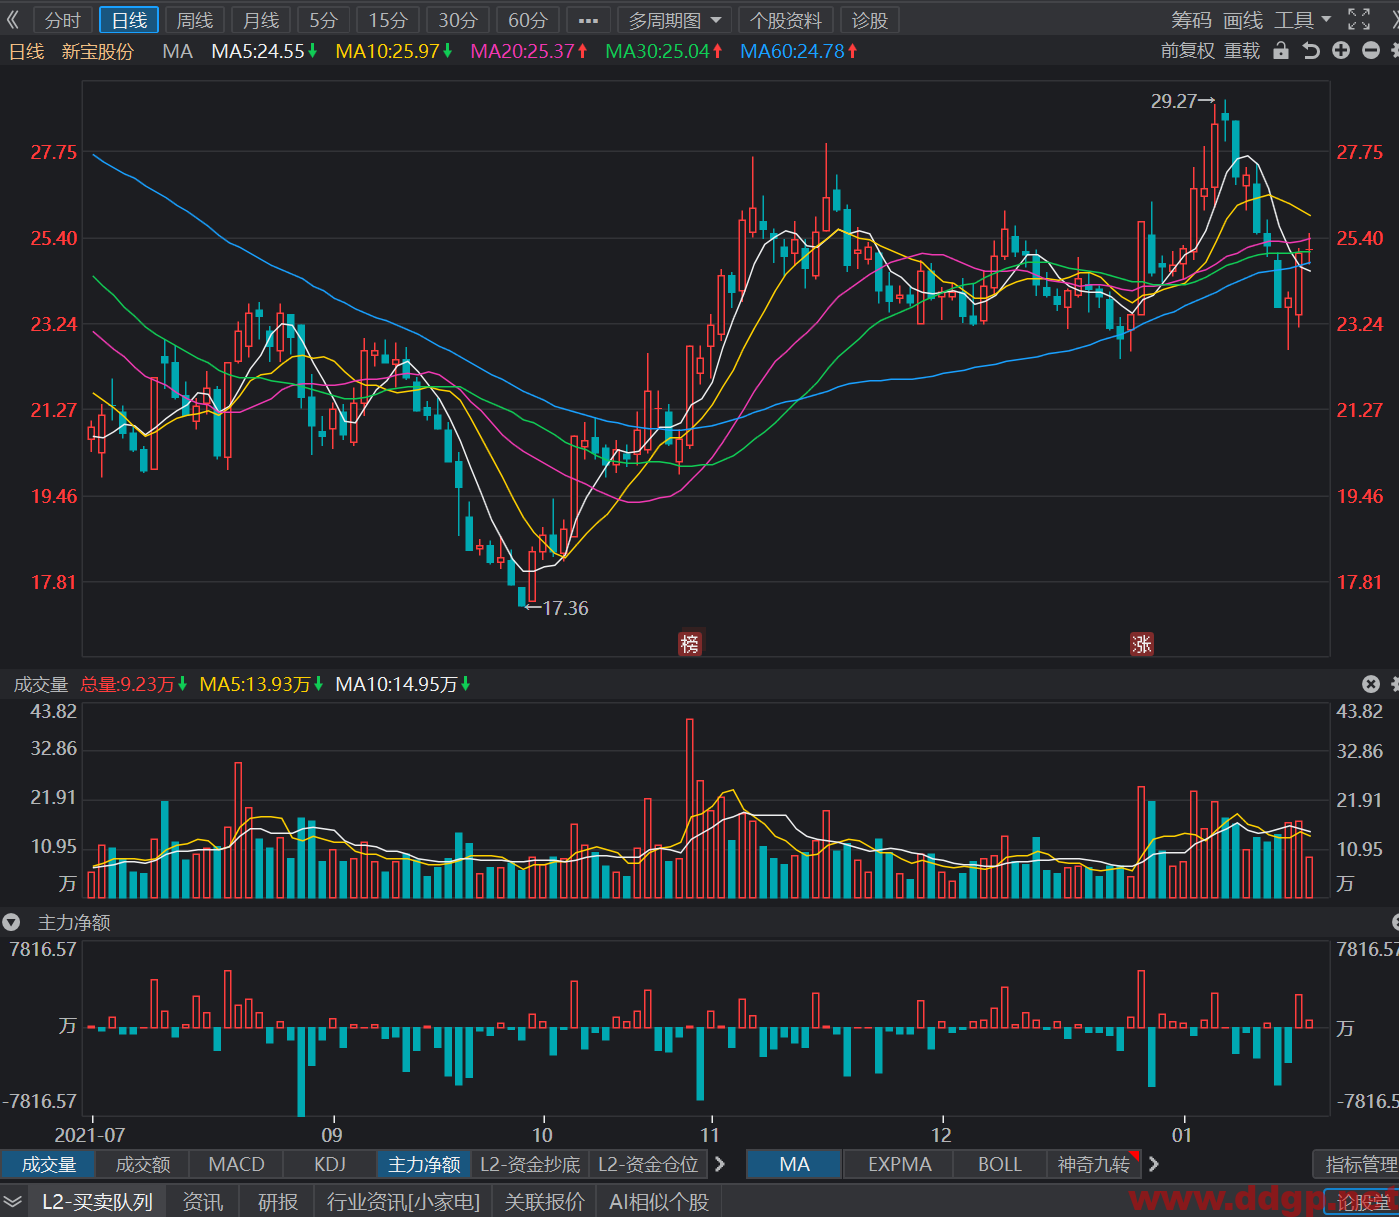The image size is (1399, 1217).
Task: Select the 60分 minute period
Action: [528, 20]
